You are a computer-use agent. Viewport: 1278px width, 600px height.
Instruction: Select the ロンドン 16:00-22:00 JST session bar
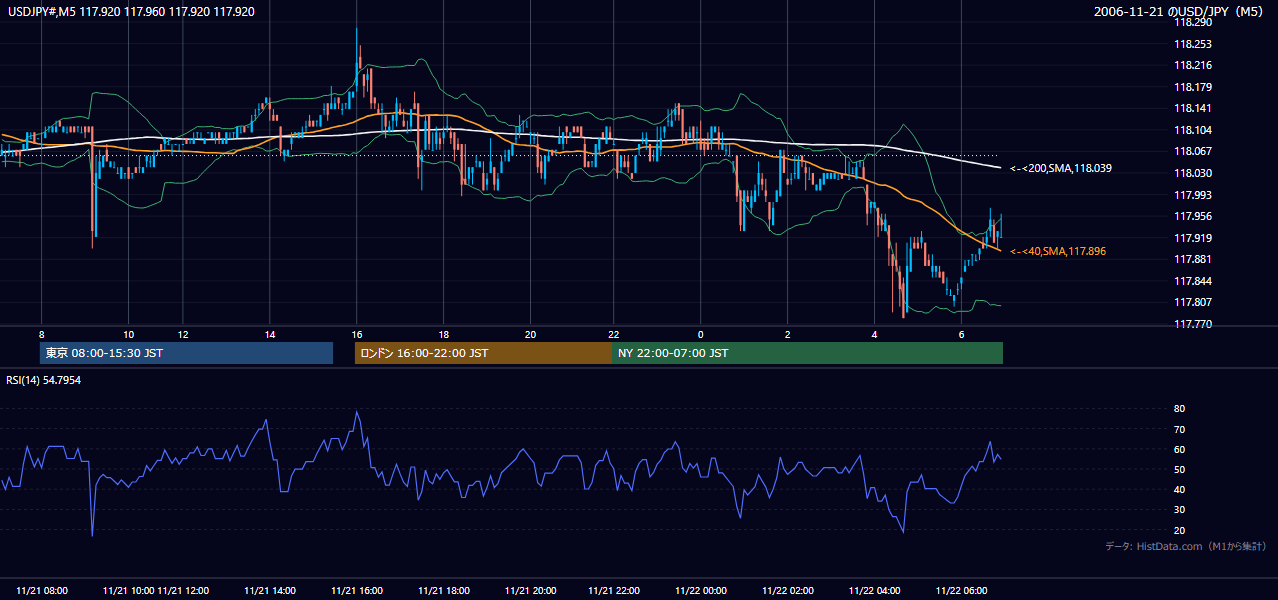coord(483,353)
